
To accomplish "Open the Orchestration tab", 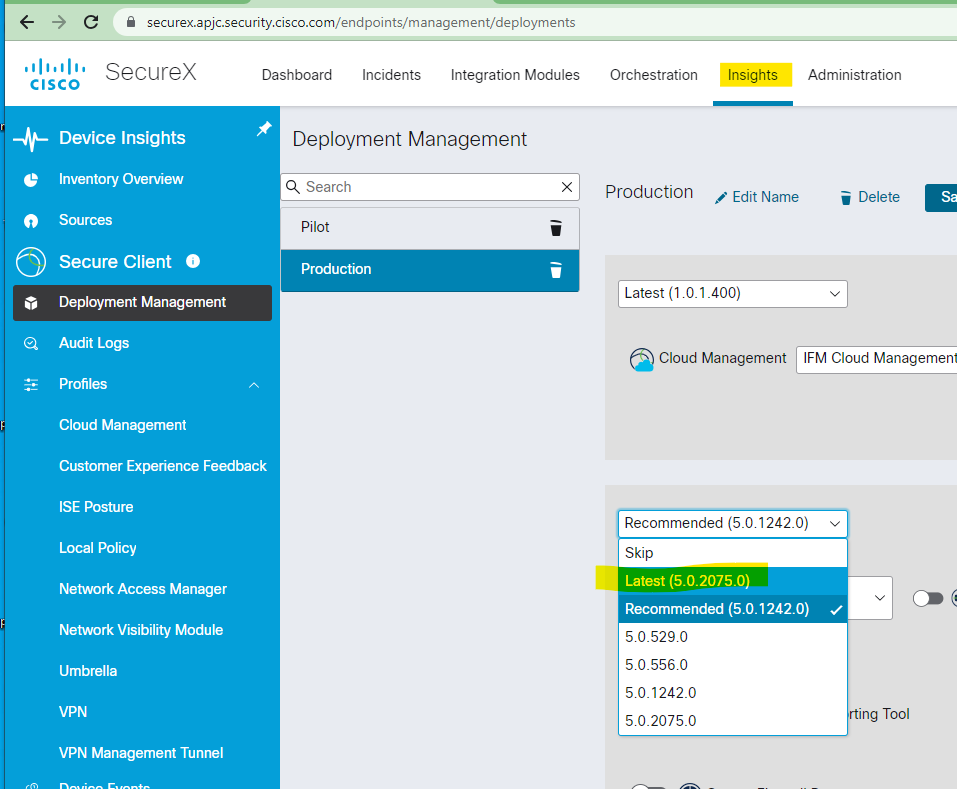I will (653, 75).
